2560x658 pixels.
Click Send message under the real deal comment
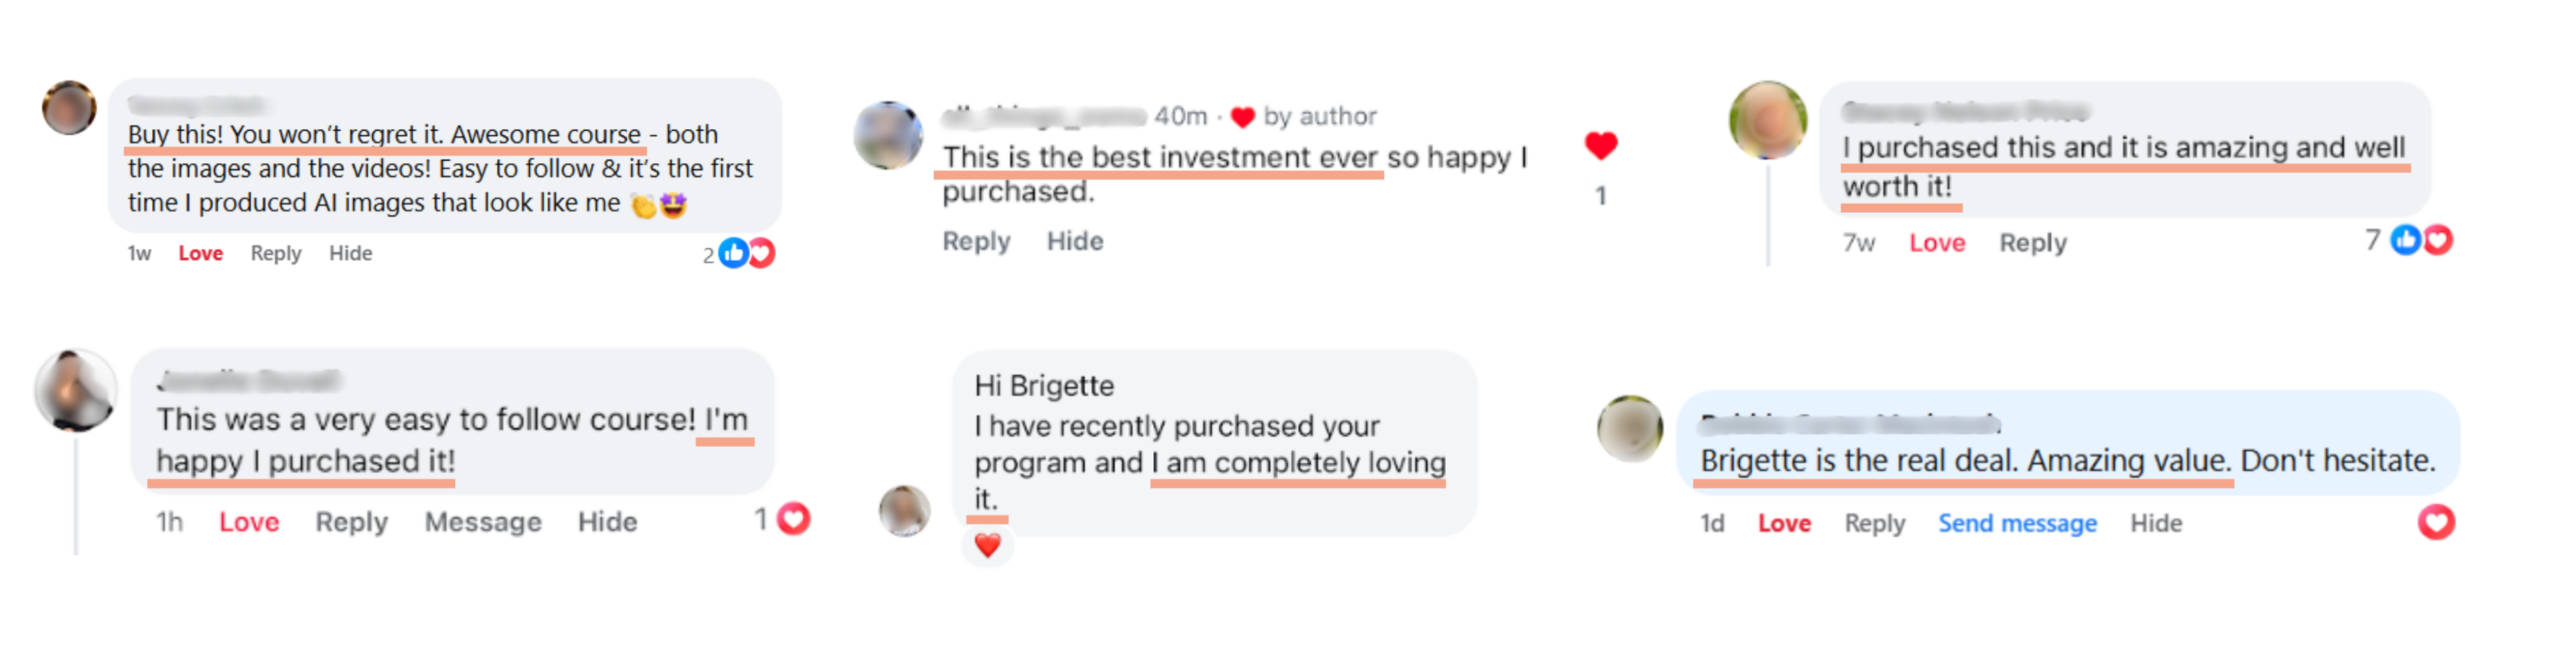coord(2017,523)
